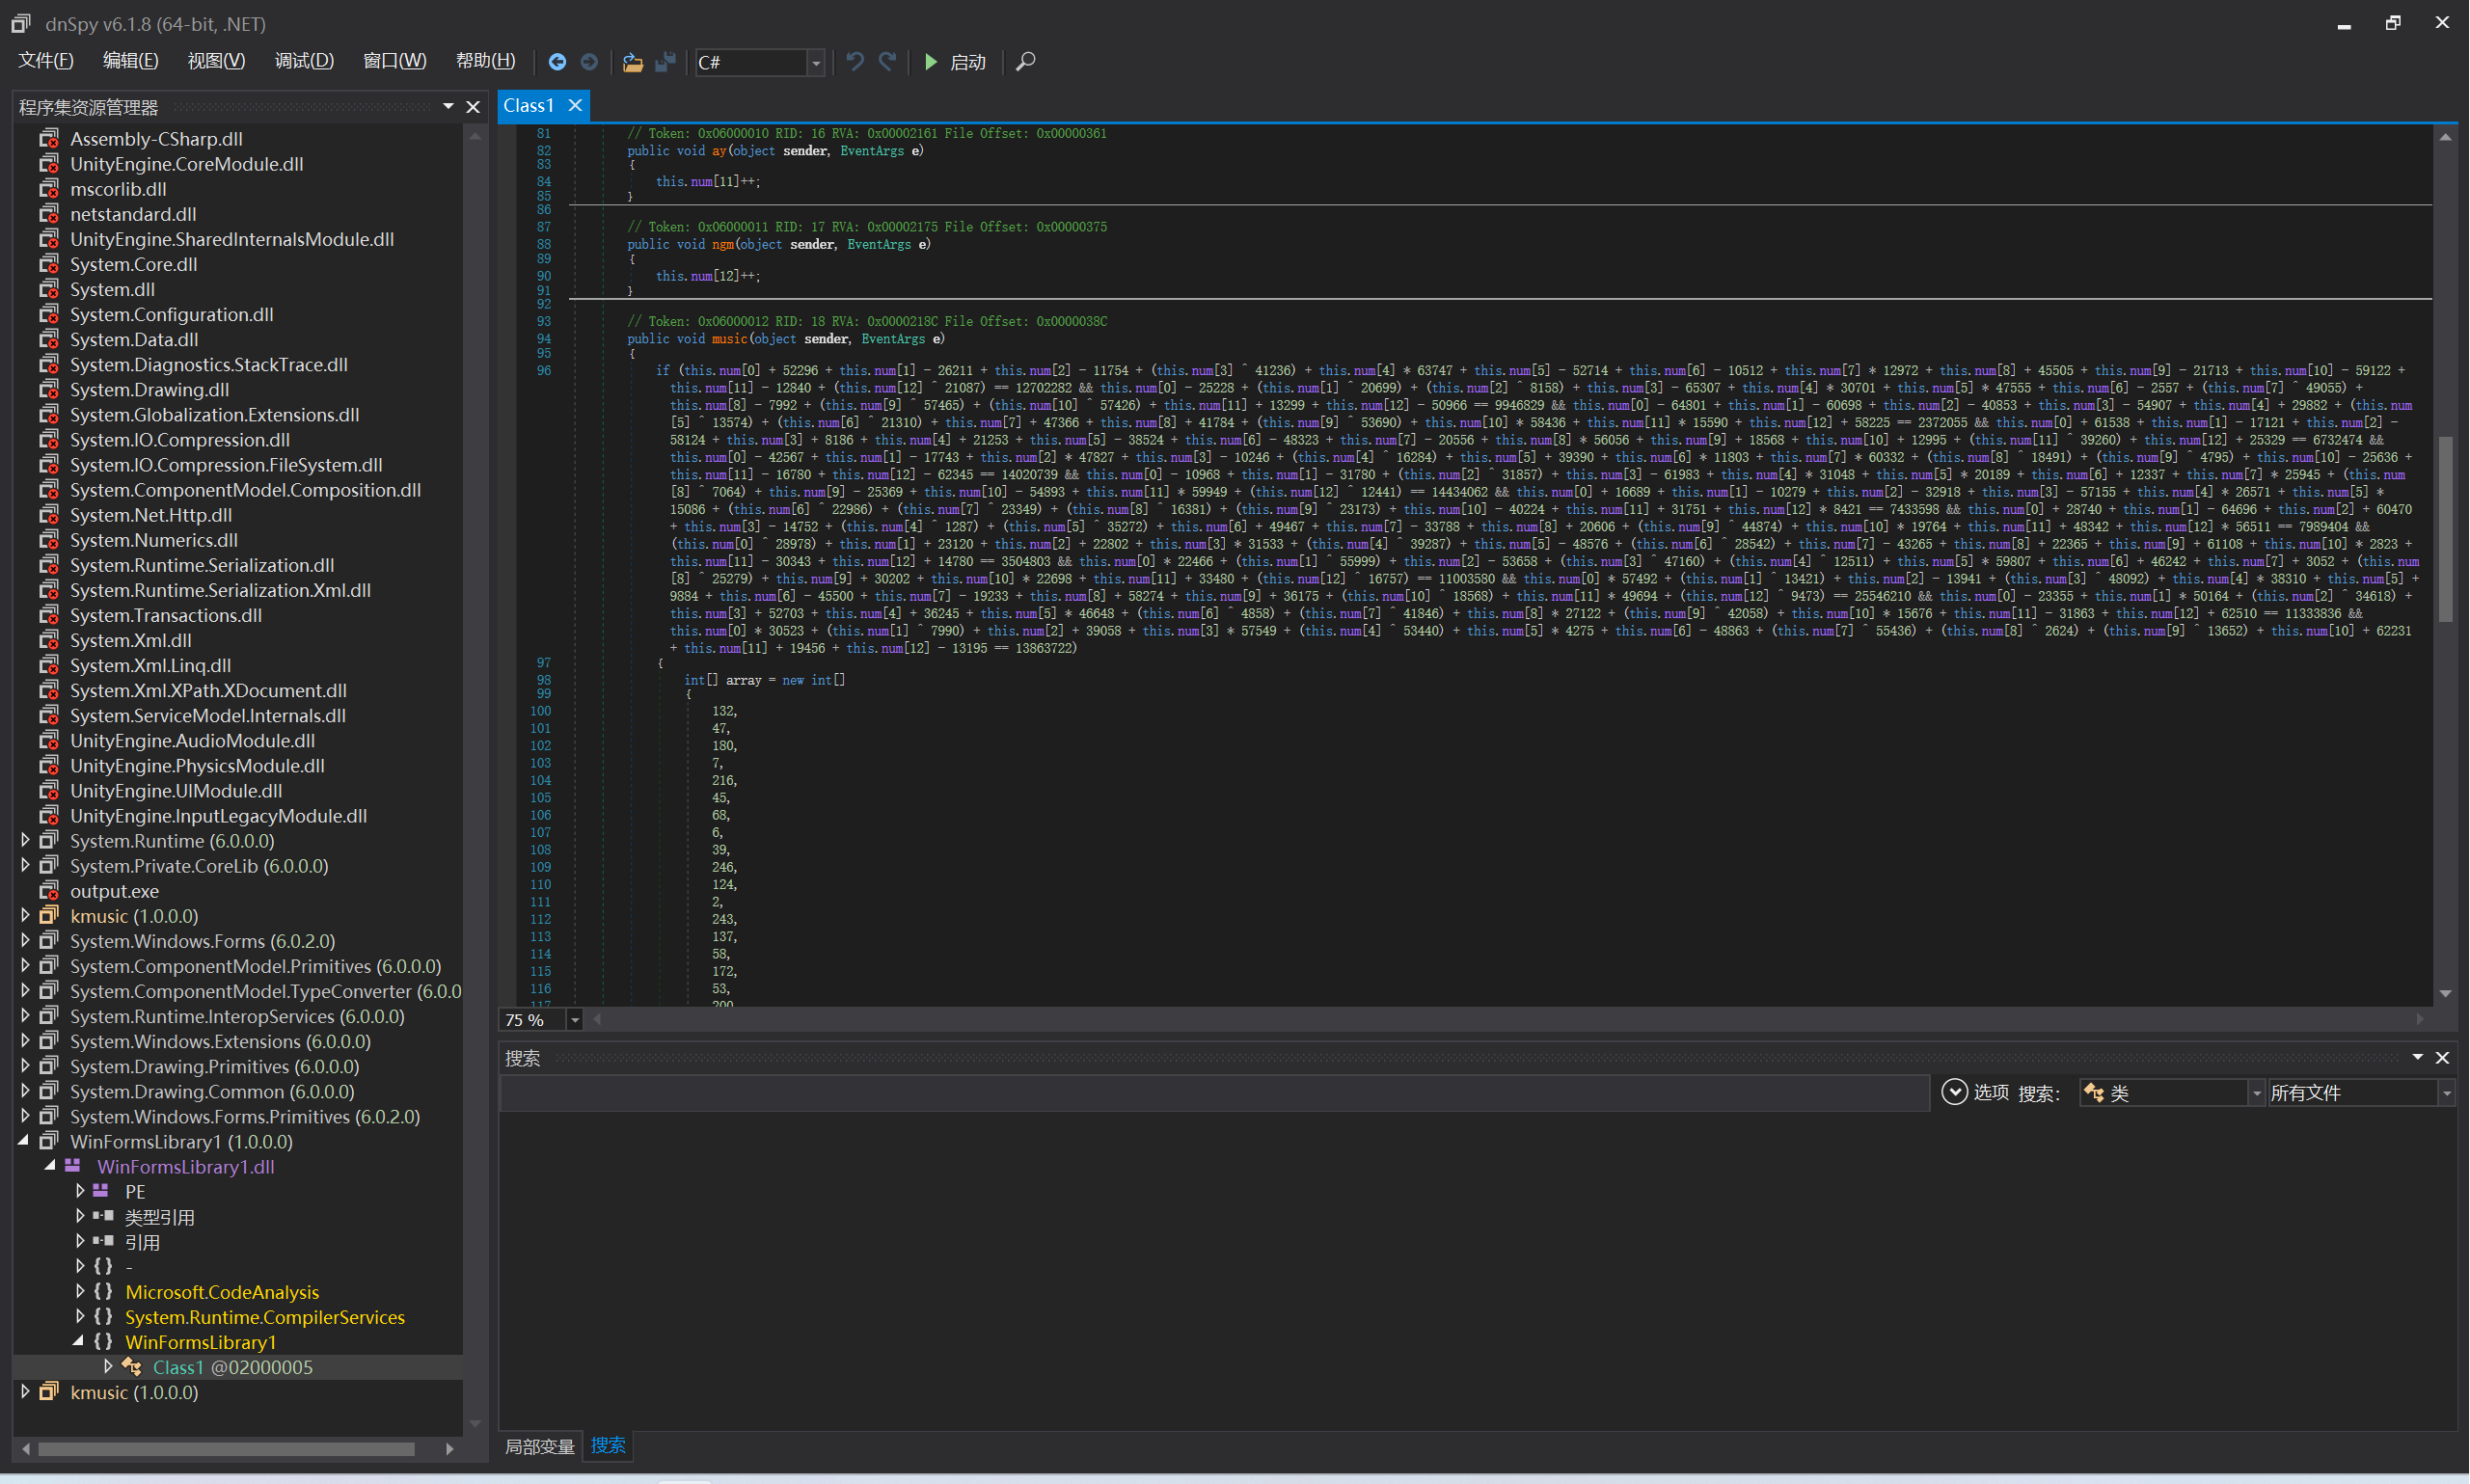The height and width of the screenshot is (1484, 2470).
Task: Click the PE node icon
Action: 101,1191
